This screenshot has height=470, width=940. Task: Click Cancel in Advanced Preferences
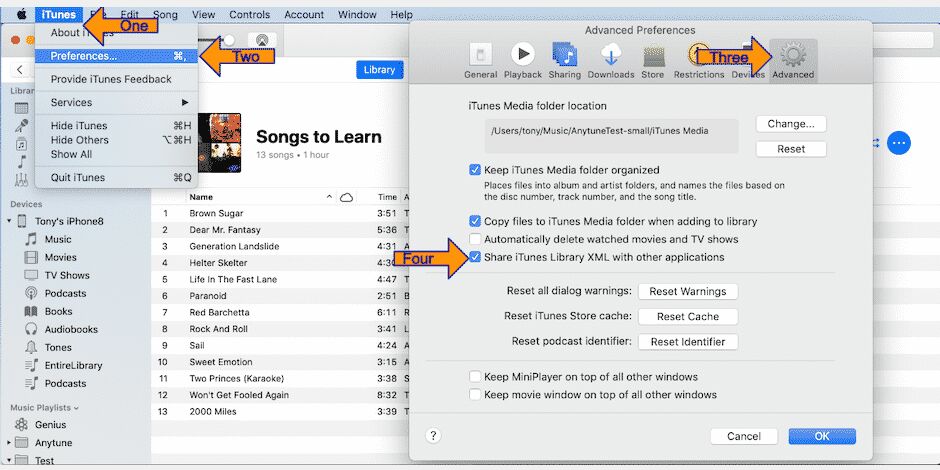[743, 436]
